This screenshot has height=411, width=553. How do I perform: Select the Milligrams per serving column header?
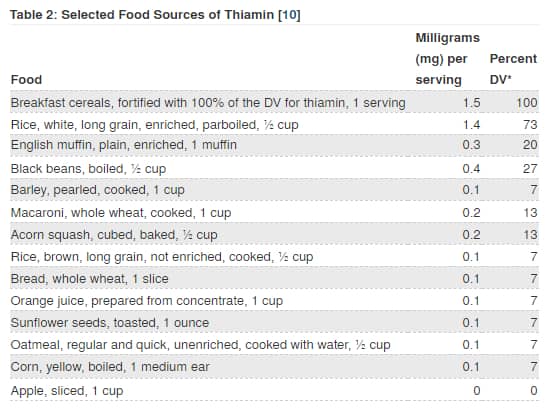[x=448, y=59]
